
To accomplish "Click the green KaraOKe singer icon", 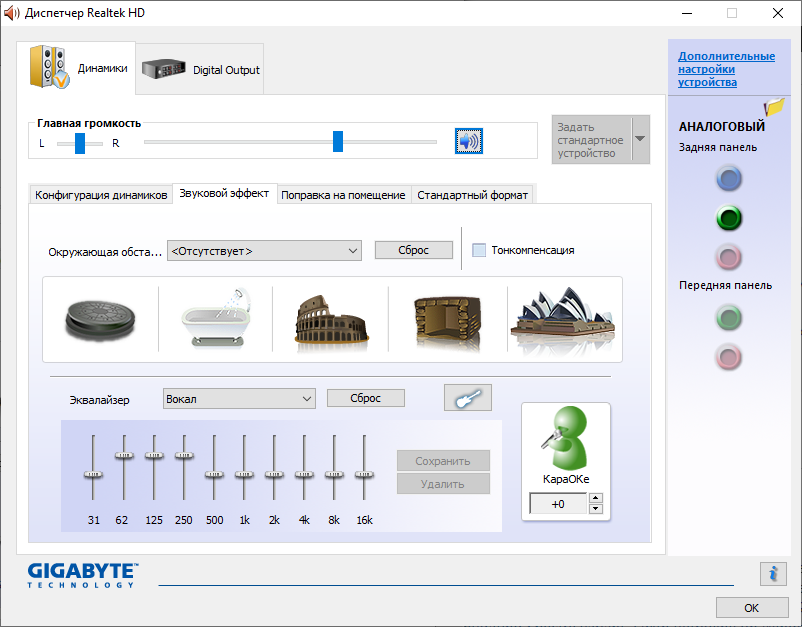I will (x=566, y=438).
